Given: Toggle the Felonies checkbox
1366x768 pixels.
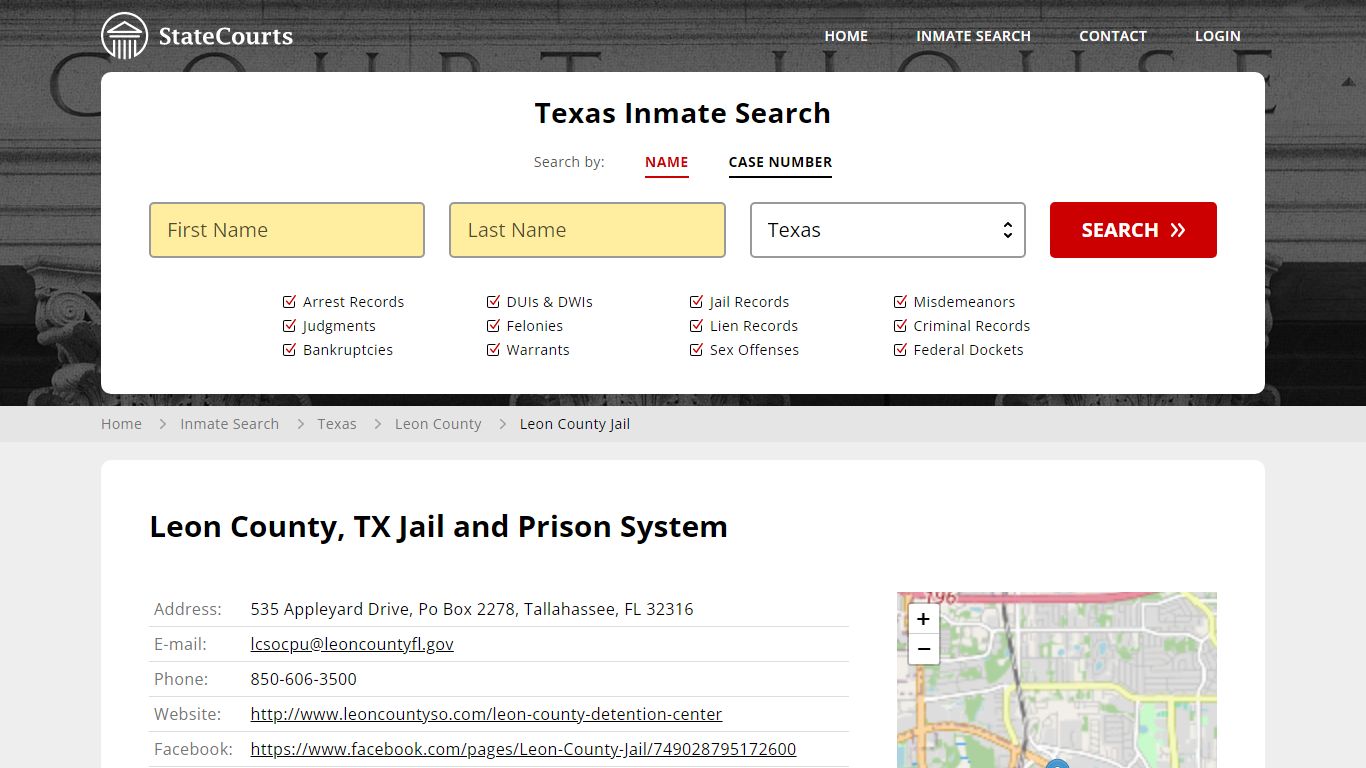Looking at the screenshot, I should [493, 326].
